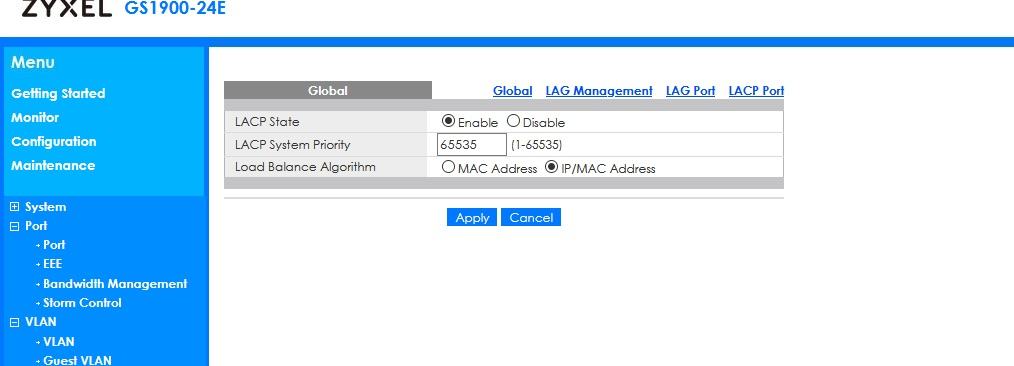Open the Monitor menu

pyautogui.click(x=35, y=118)
